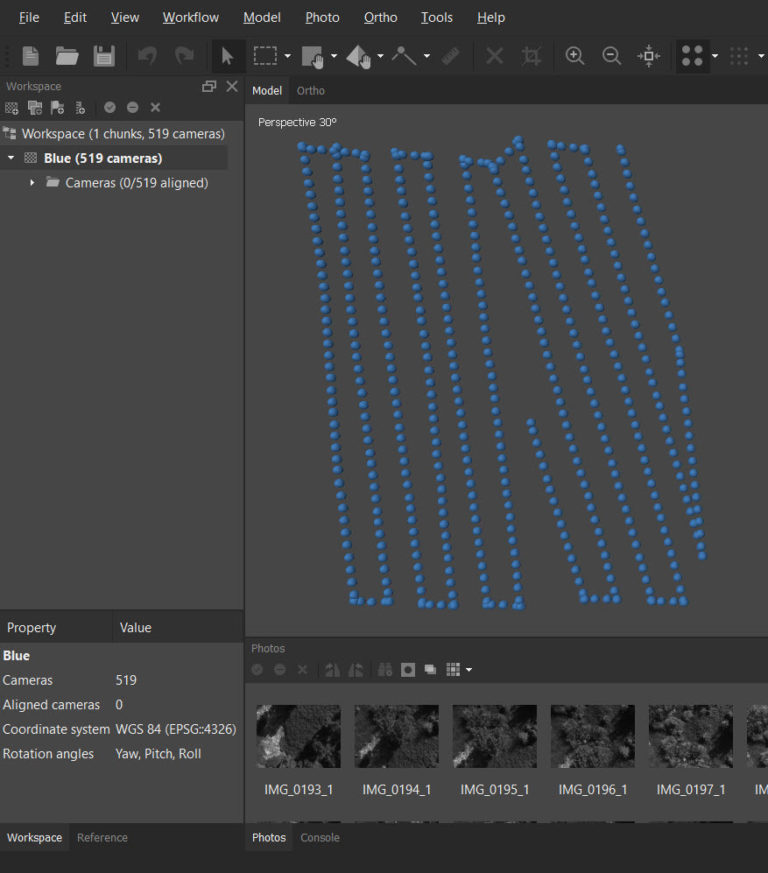Click the Zoom Out magnifier
The height and width of the screenshot is (873, 768).
[x=612, y=56]
